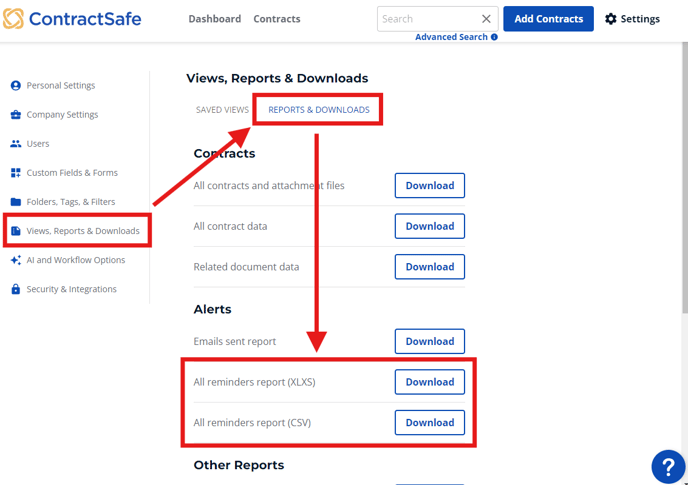This screenshot has height=485, width=688.
Task: Open Security & Integrations lock icon
Action: [x=16, y=289]
